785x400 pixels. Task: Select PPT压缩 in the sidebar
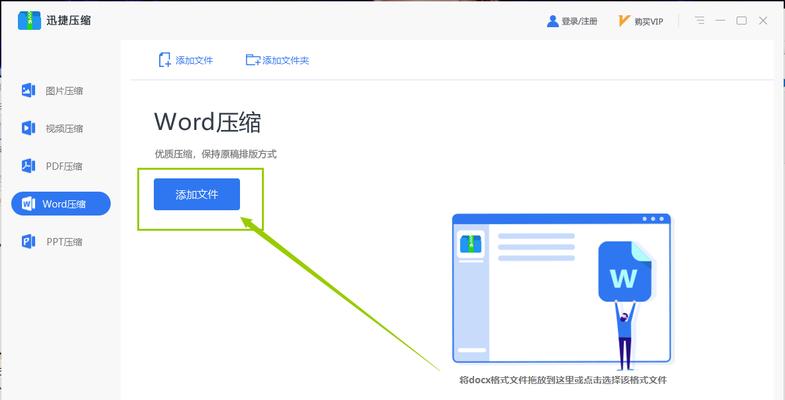point(52,242)
